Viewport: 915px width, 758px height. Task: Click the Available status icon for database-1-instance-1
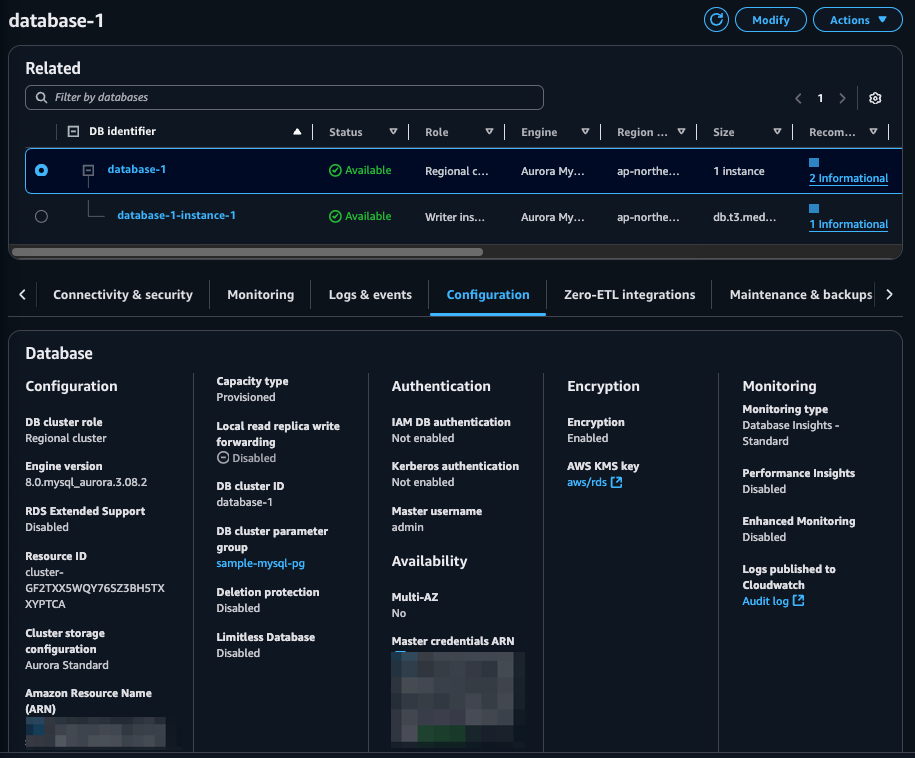[335, 216]
